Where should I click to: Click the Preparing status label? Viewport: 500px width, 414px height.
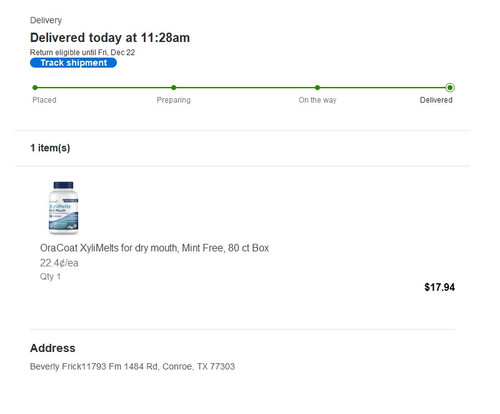point(174,100)
